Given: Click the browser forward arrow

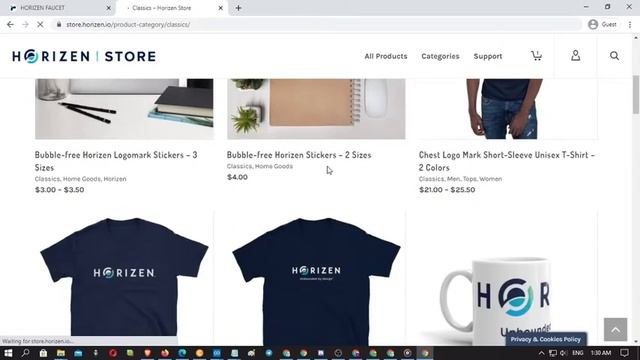Looking at the screenshot, I should point(25,24).
